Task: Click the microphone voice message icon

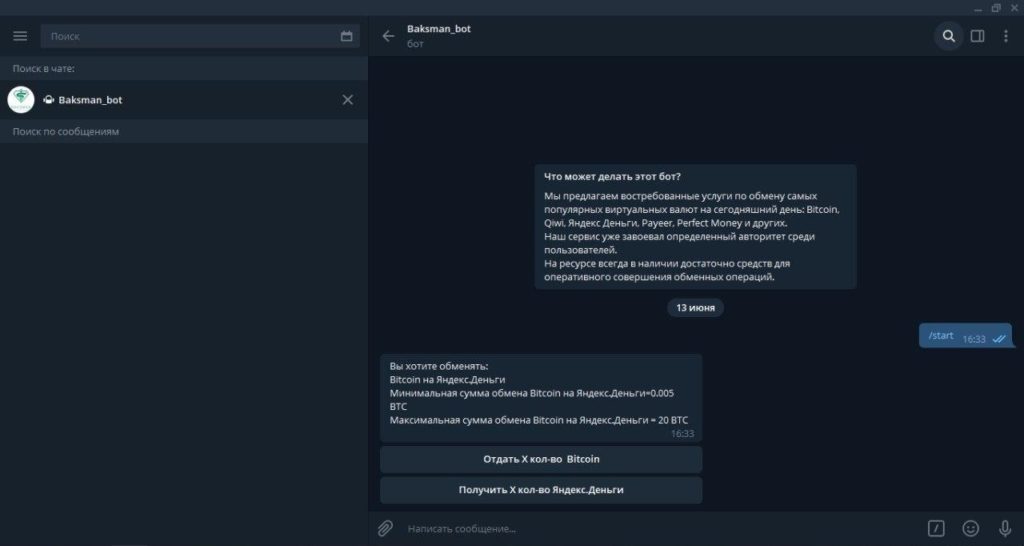Action: pyautogui.click(x=1005, y=528)
